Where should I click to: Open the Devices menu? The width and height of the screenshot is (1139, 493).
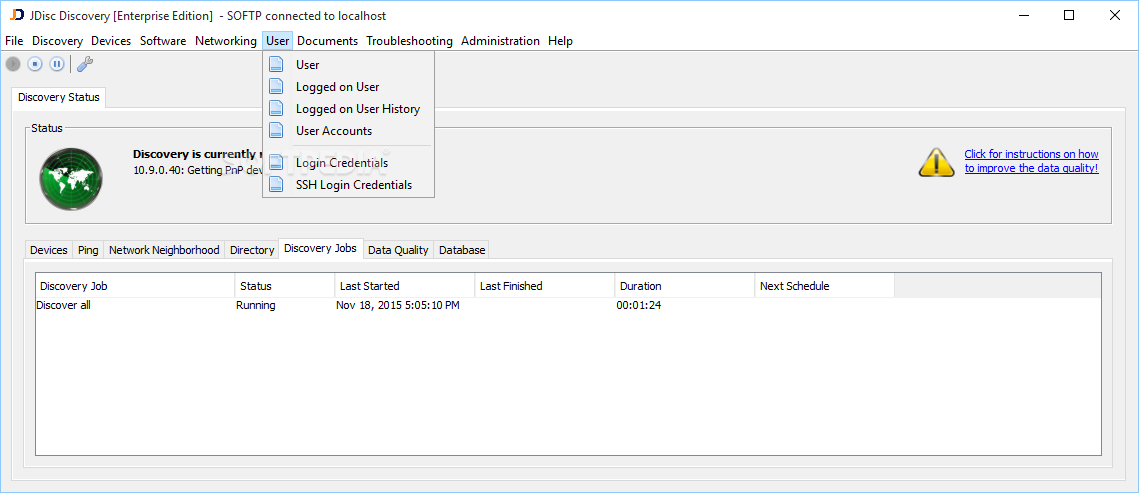111,41
